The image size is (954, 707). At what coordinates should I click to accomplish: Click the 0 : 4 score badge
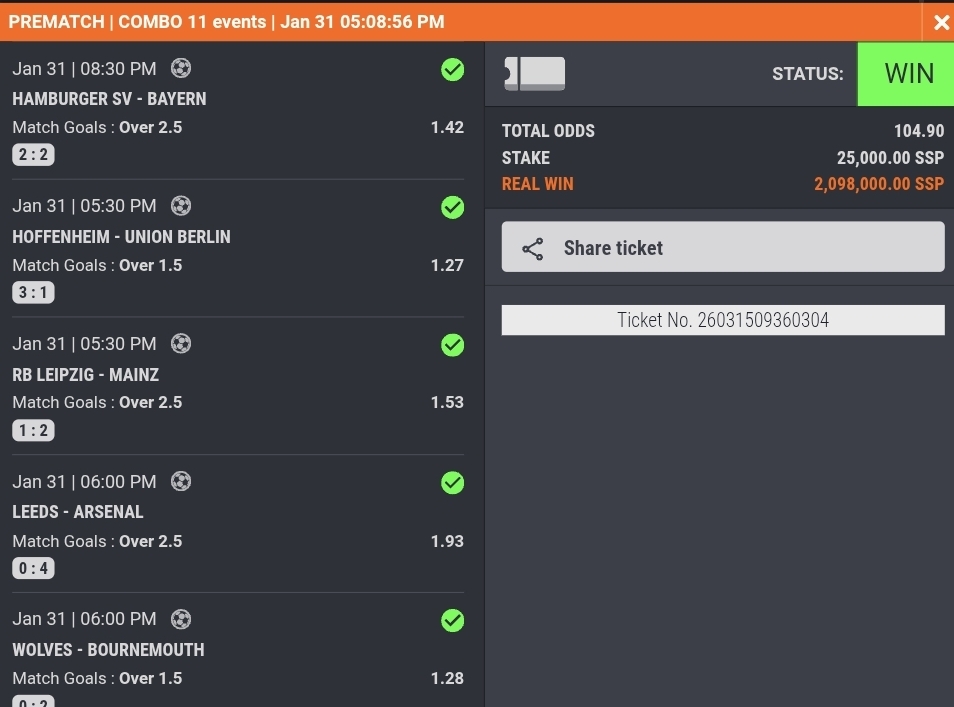[x=33, y=569]
